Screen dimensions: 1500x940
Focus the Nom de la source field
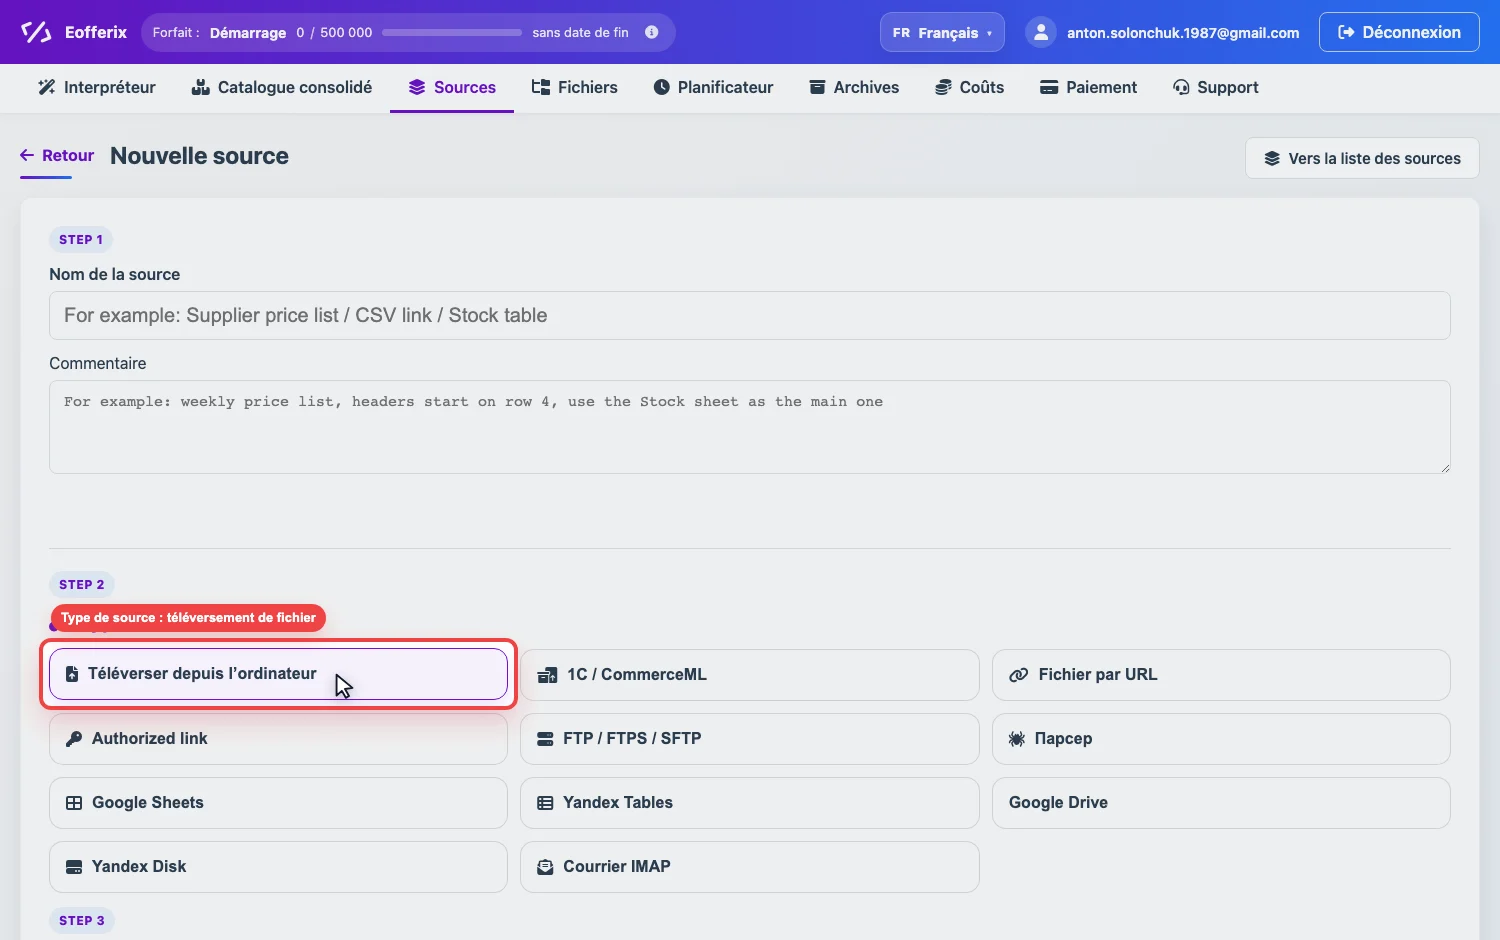point(750,315)
